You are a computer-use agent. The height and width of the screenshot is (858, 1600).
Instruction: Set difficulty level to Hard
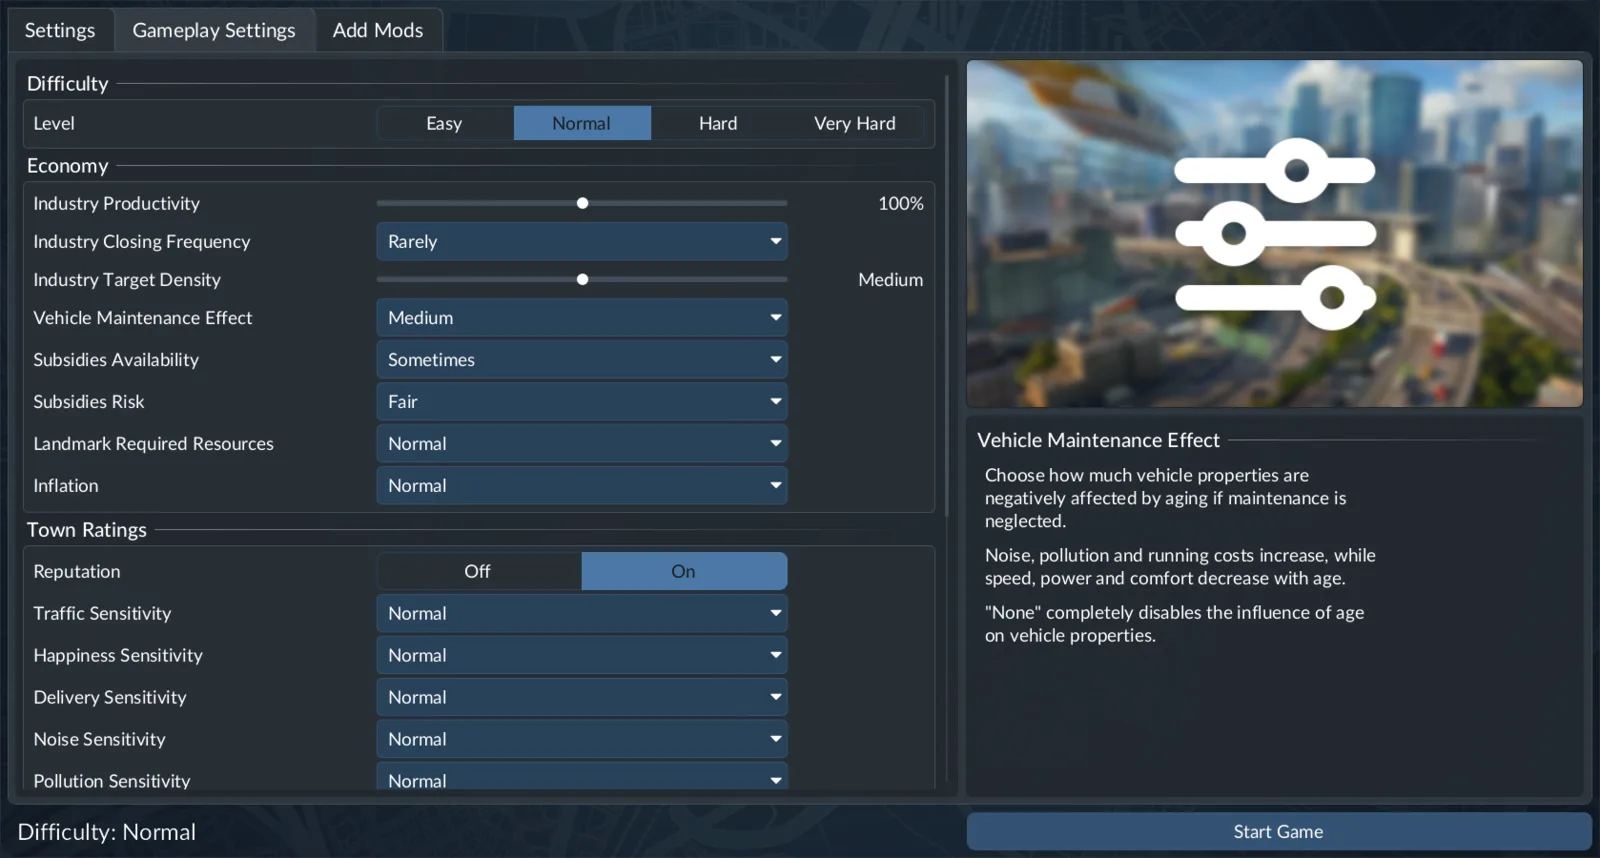click(718, 123)
